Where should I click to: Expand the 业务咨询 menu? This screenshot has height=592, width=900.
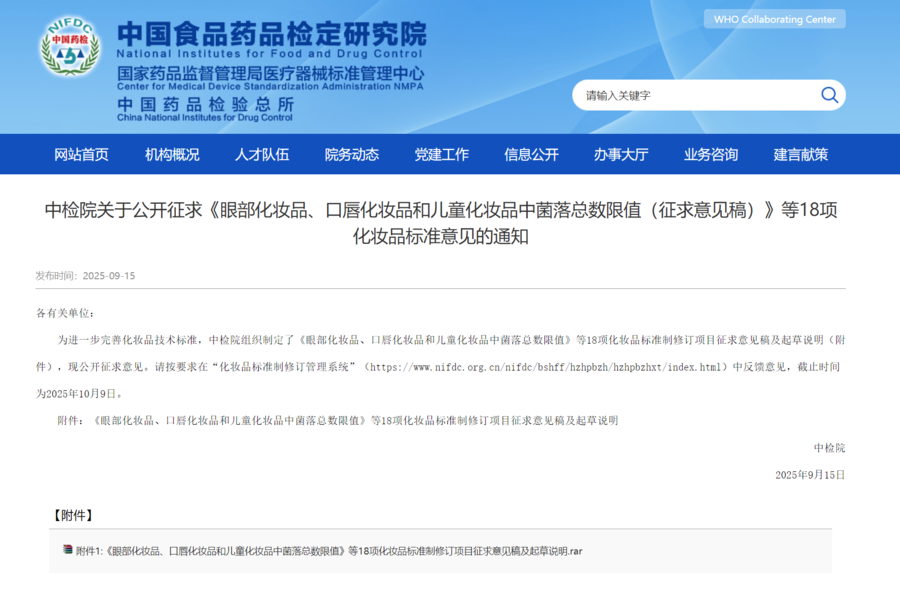[x=711, y=154]
